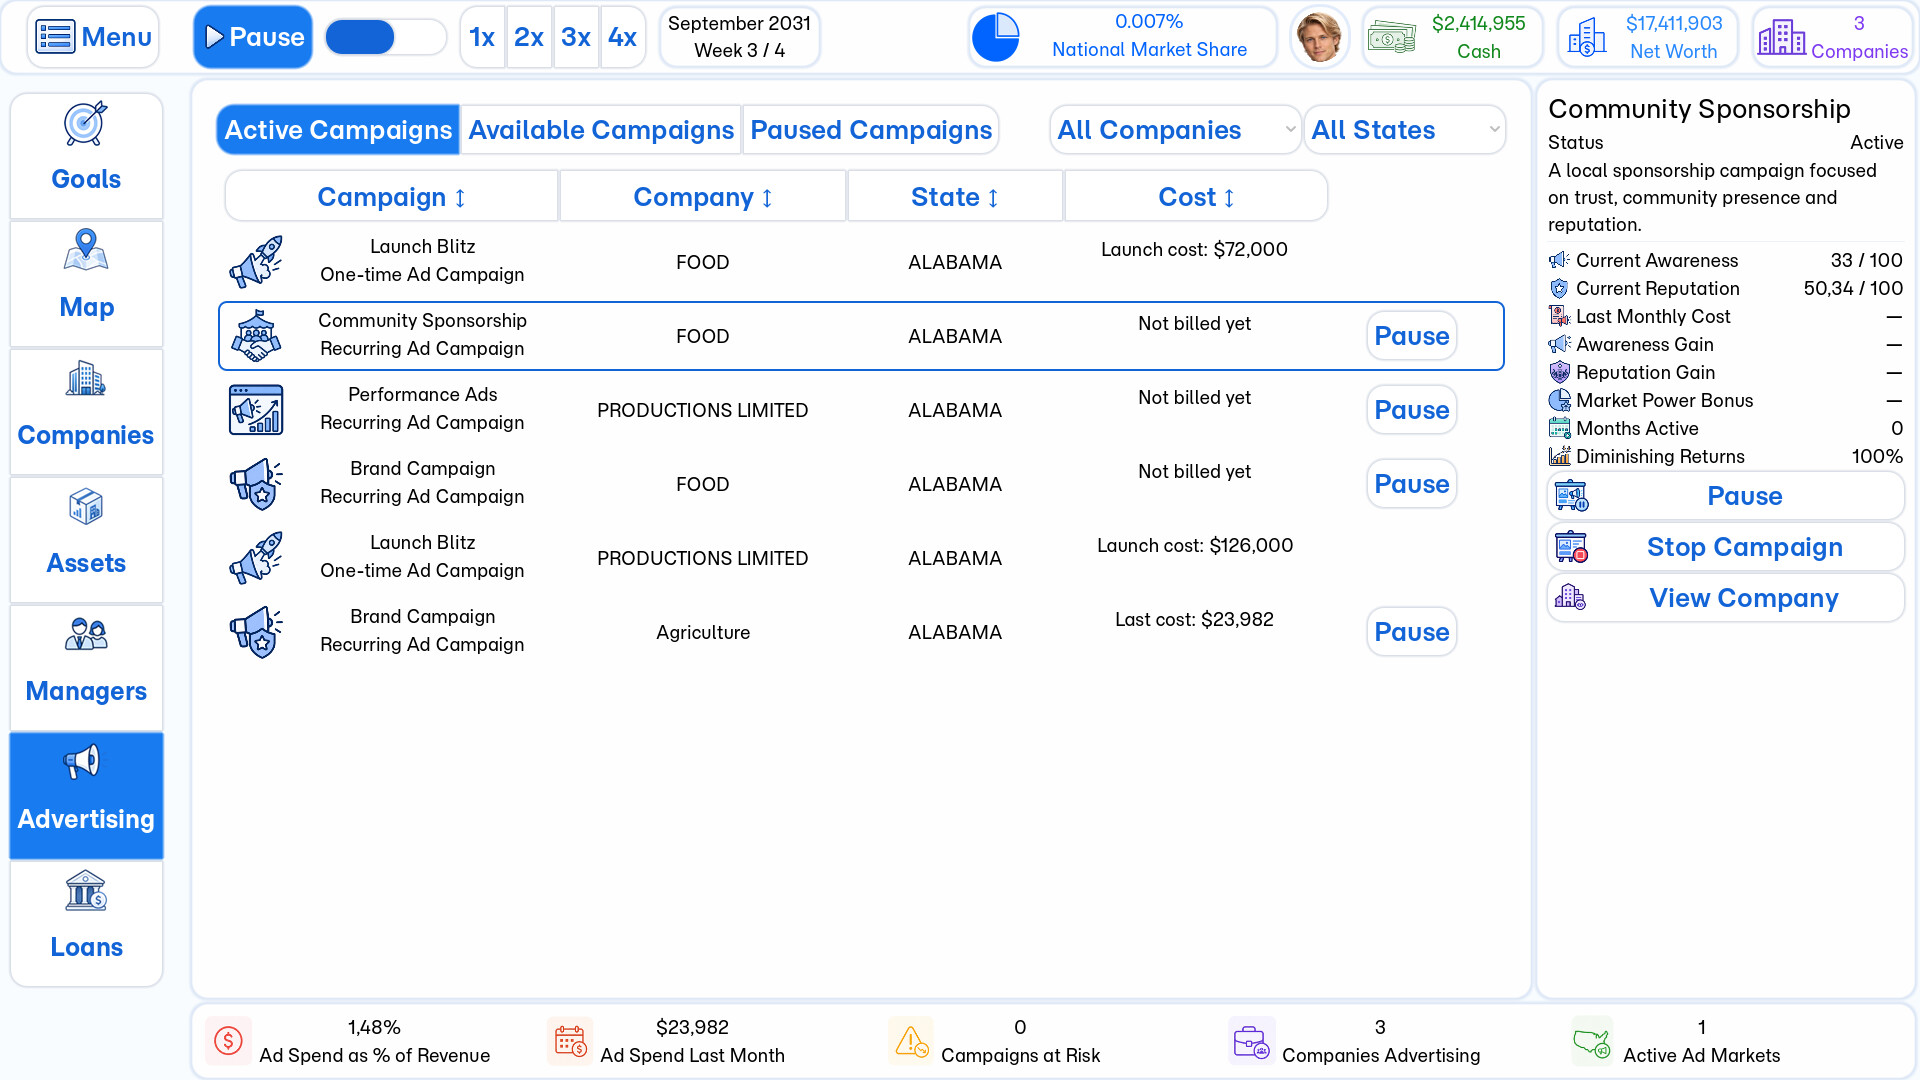
Task: Click the Ad Spend as % of Revenue icon
Action: point(228,1041)
